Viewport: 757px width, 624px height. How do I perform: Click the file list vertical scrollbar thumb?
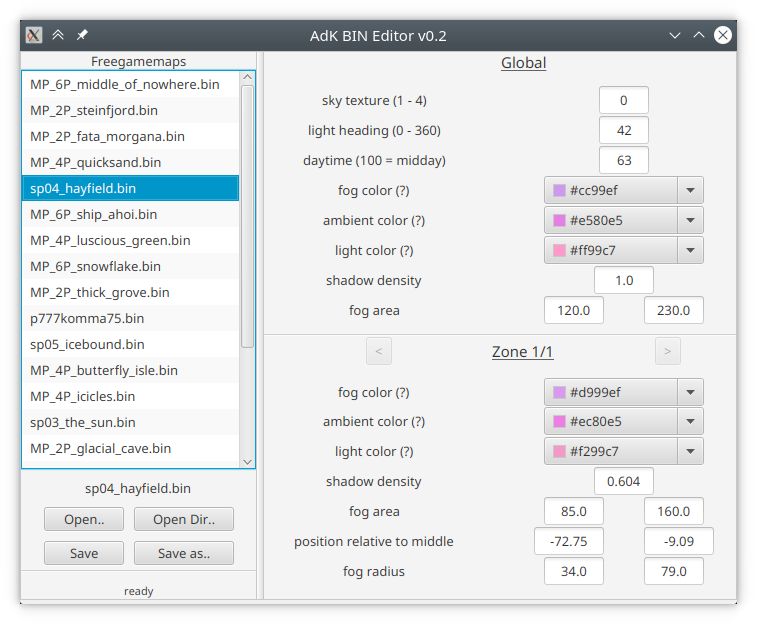(x=247, y=216)
